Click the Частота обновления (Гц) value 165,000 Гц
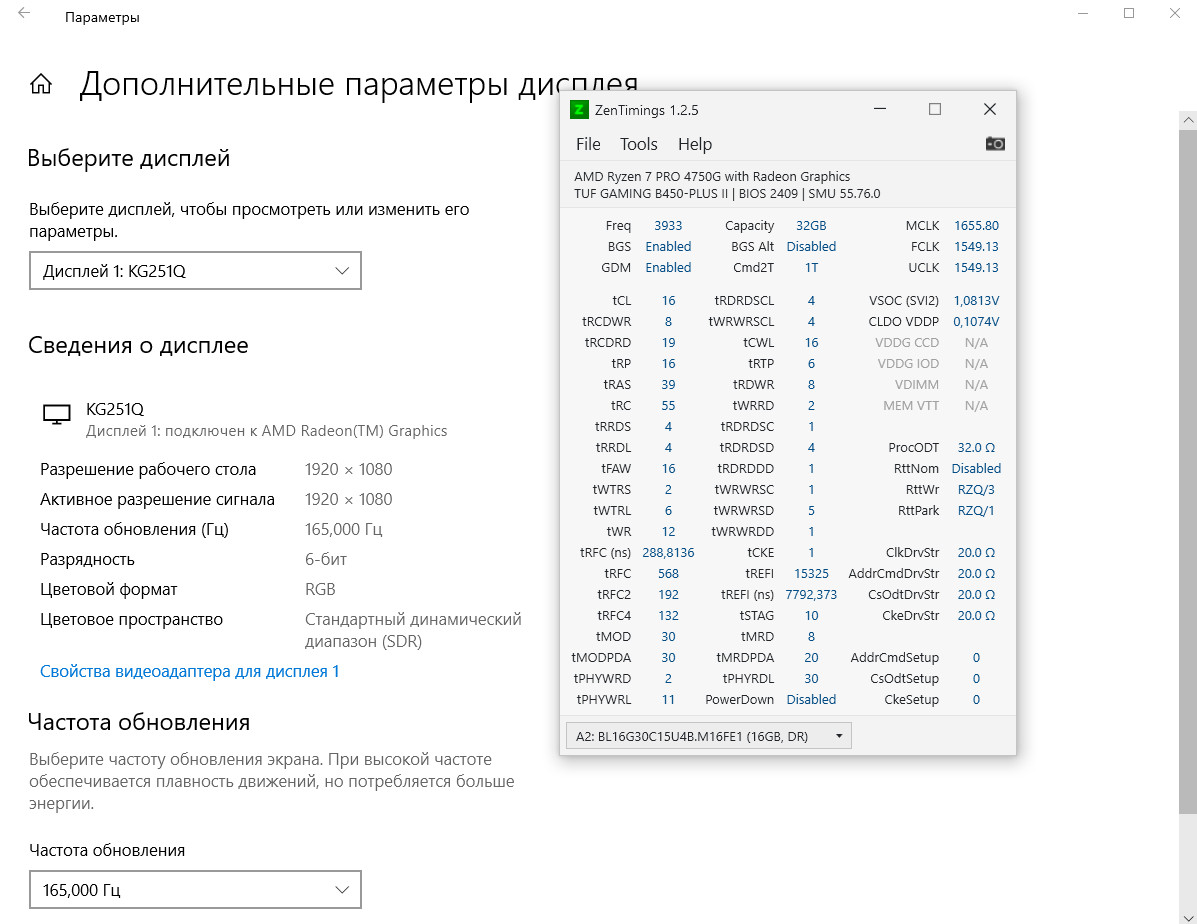1197x924 pixels. point(344,529)
